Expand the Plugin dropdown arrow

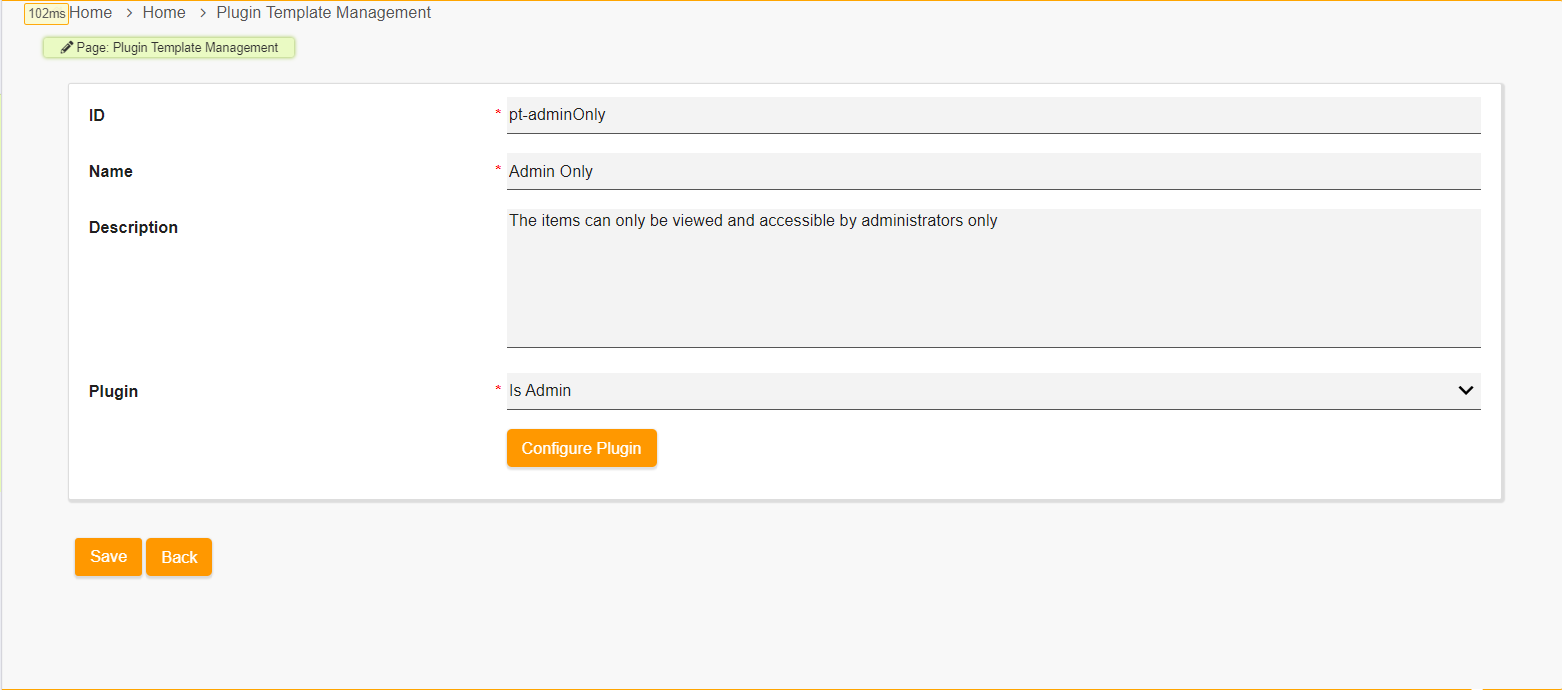coord(1465,391)
